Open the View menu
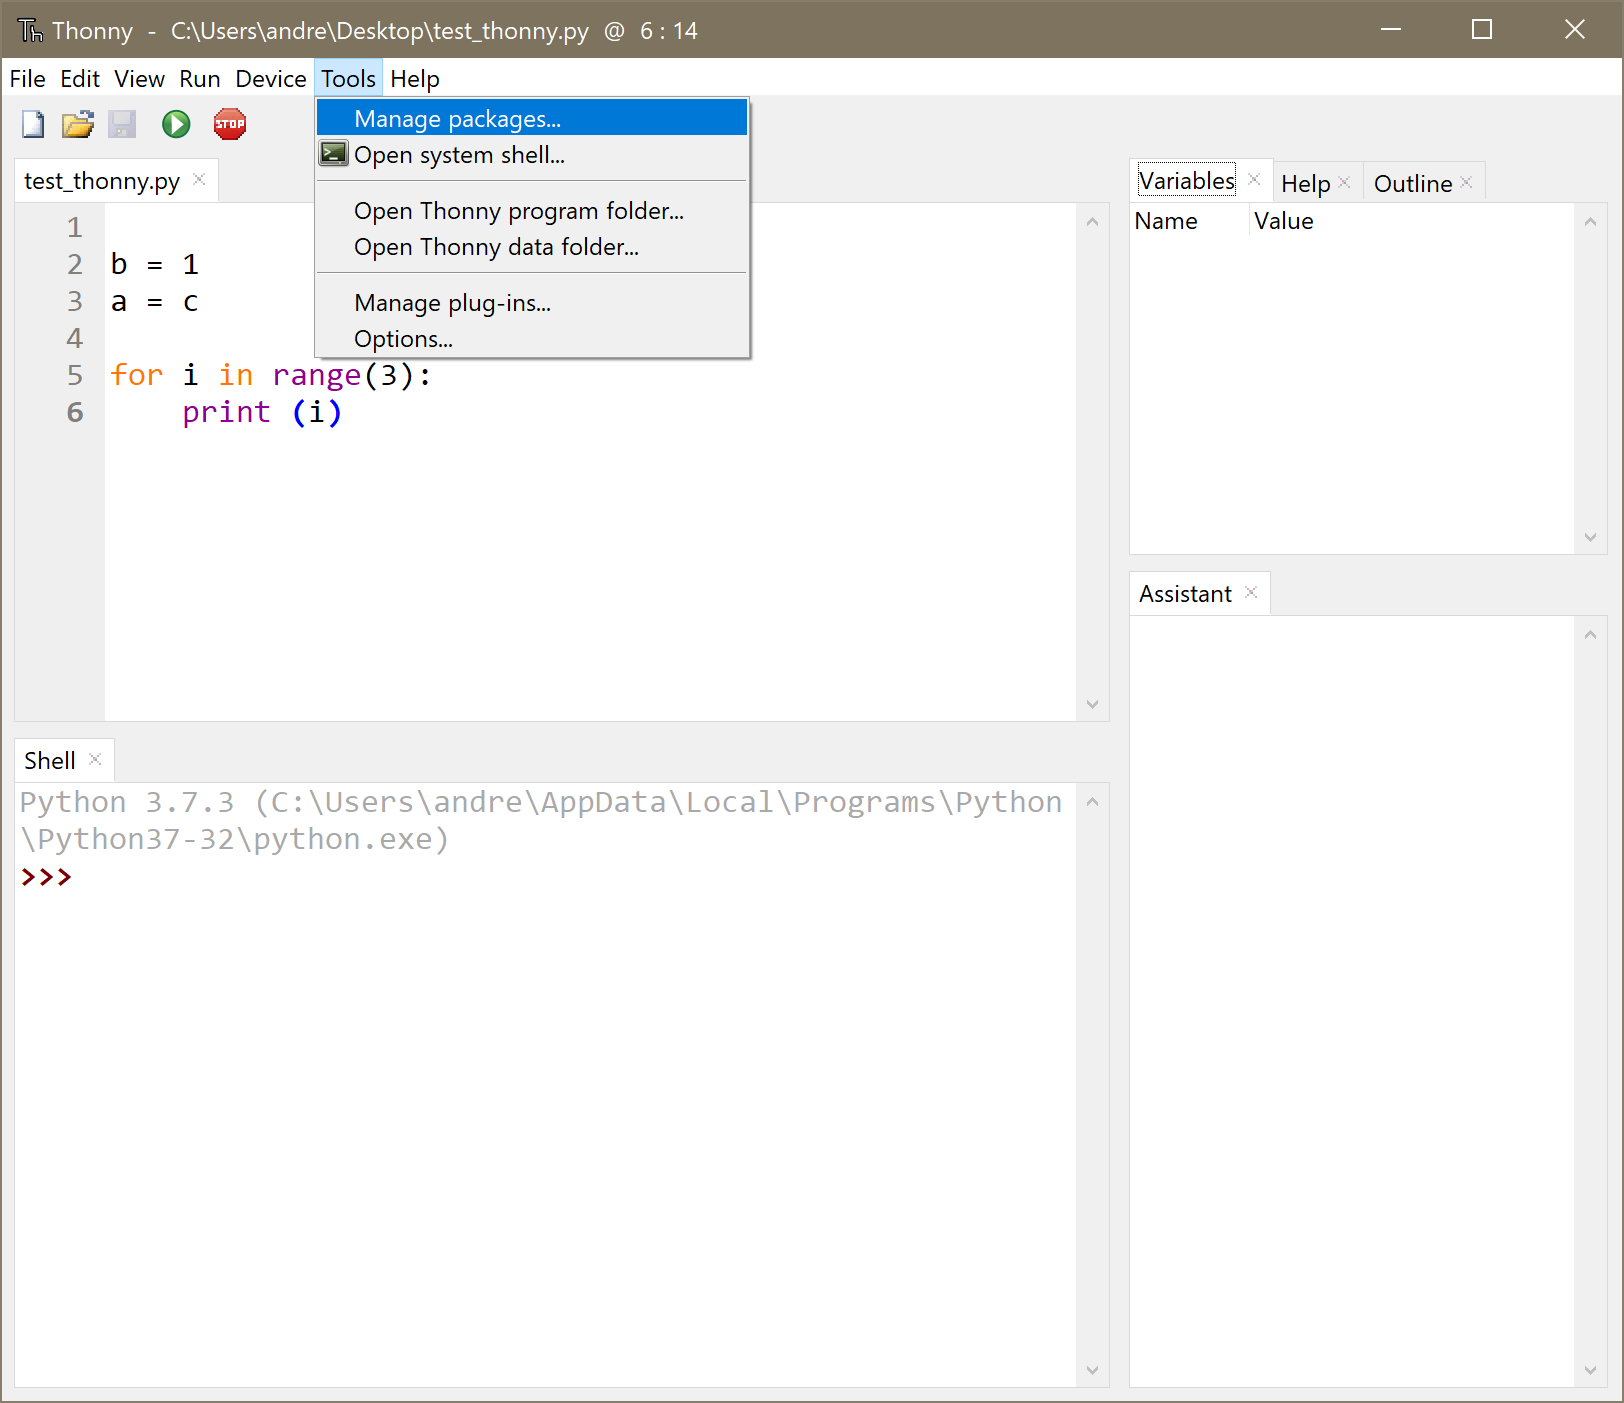The image size is (1624, 1403). pyautogui.click(x=139, y=78)
